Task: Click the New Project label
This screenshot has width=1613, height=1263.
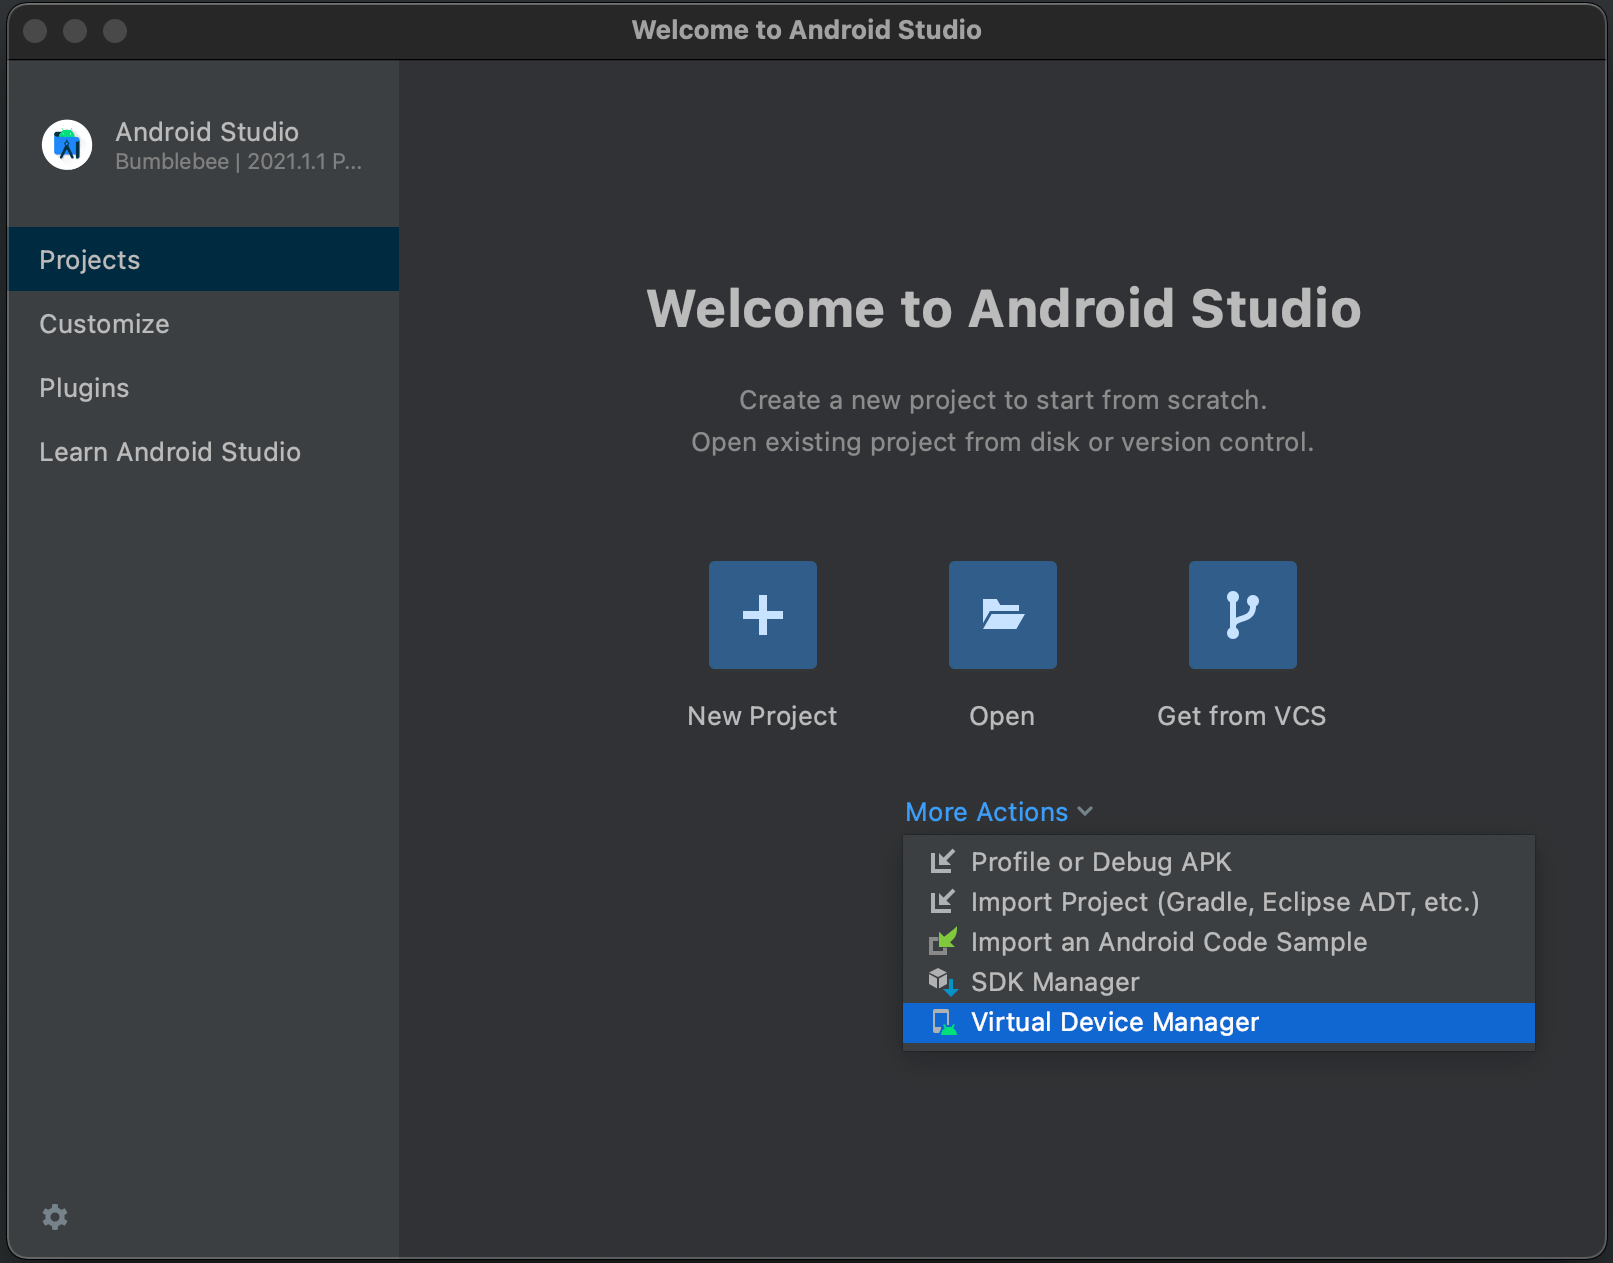Action: (x=762, y=716)
